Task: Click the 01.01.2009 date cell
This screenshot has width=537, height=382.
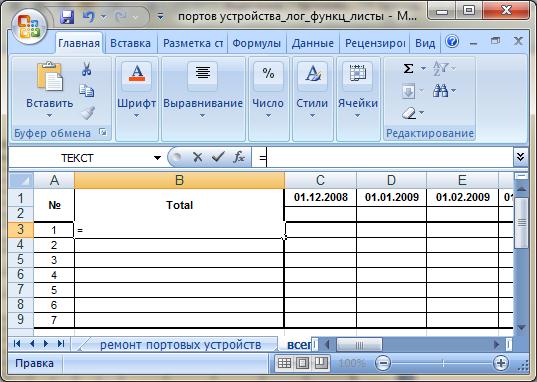Action: [392, 197]
